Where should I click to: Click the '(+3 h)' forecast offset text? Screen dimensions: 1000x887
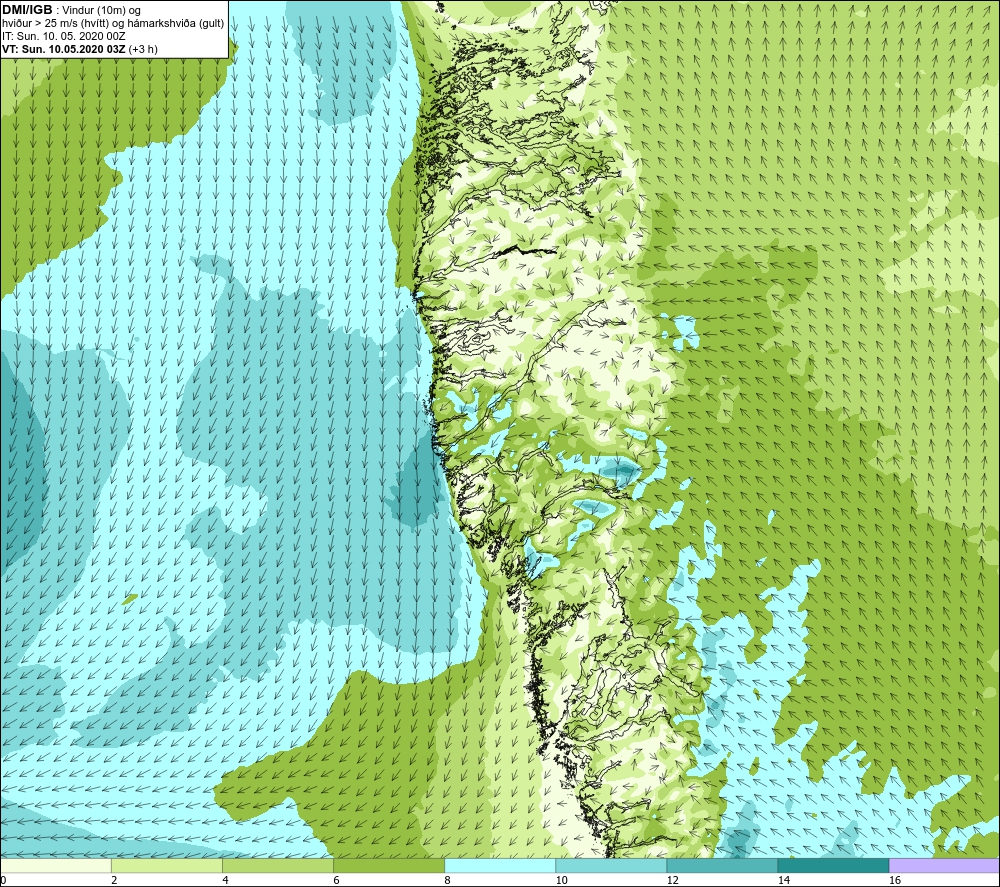[143, 49]
